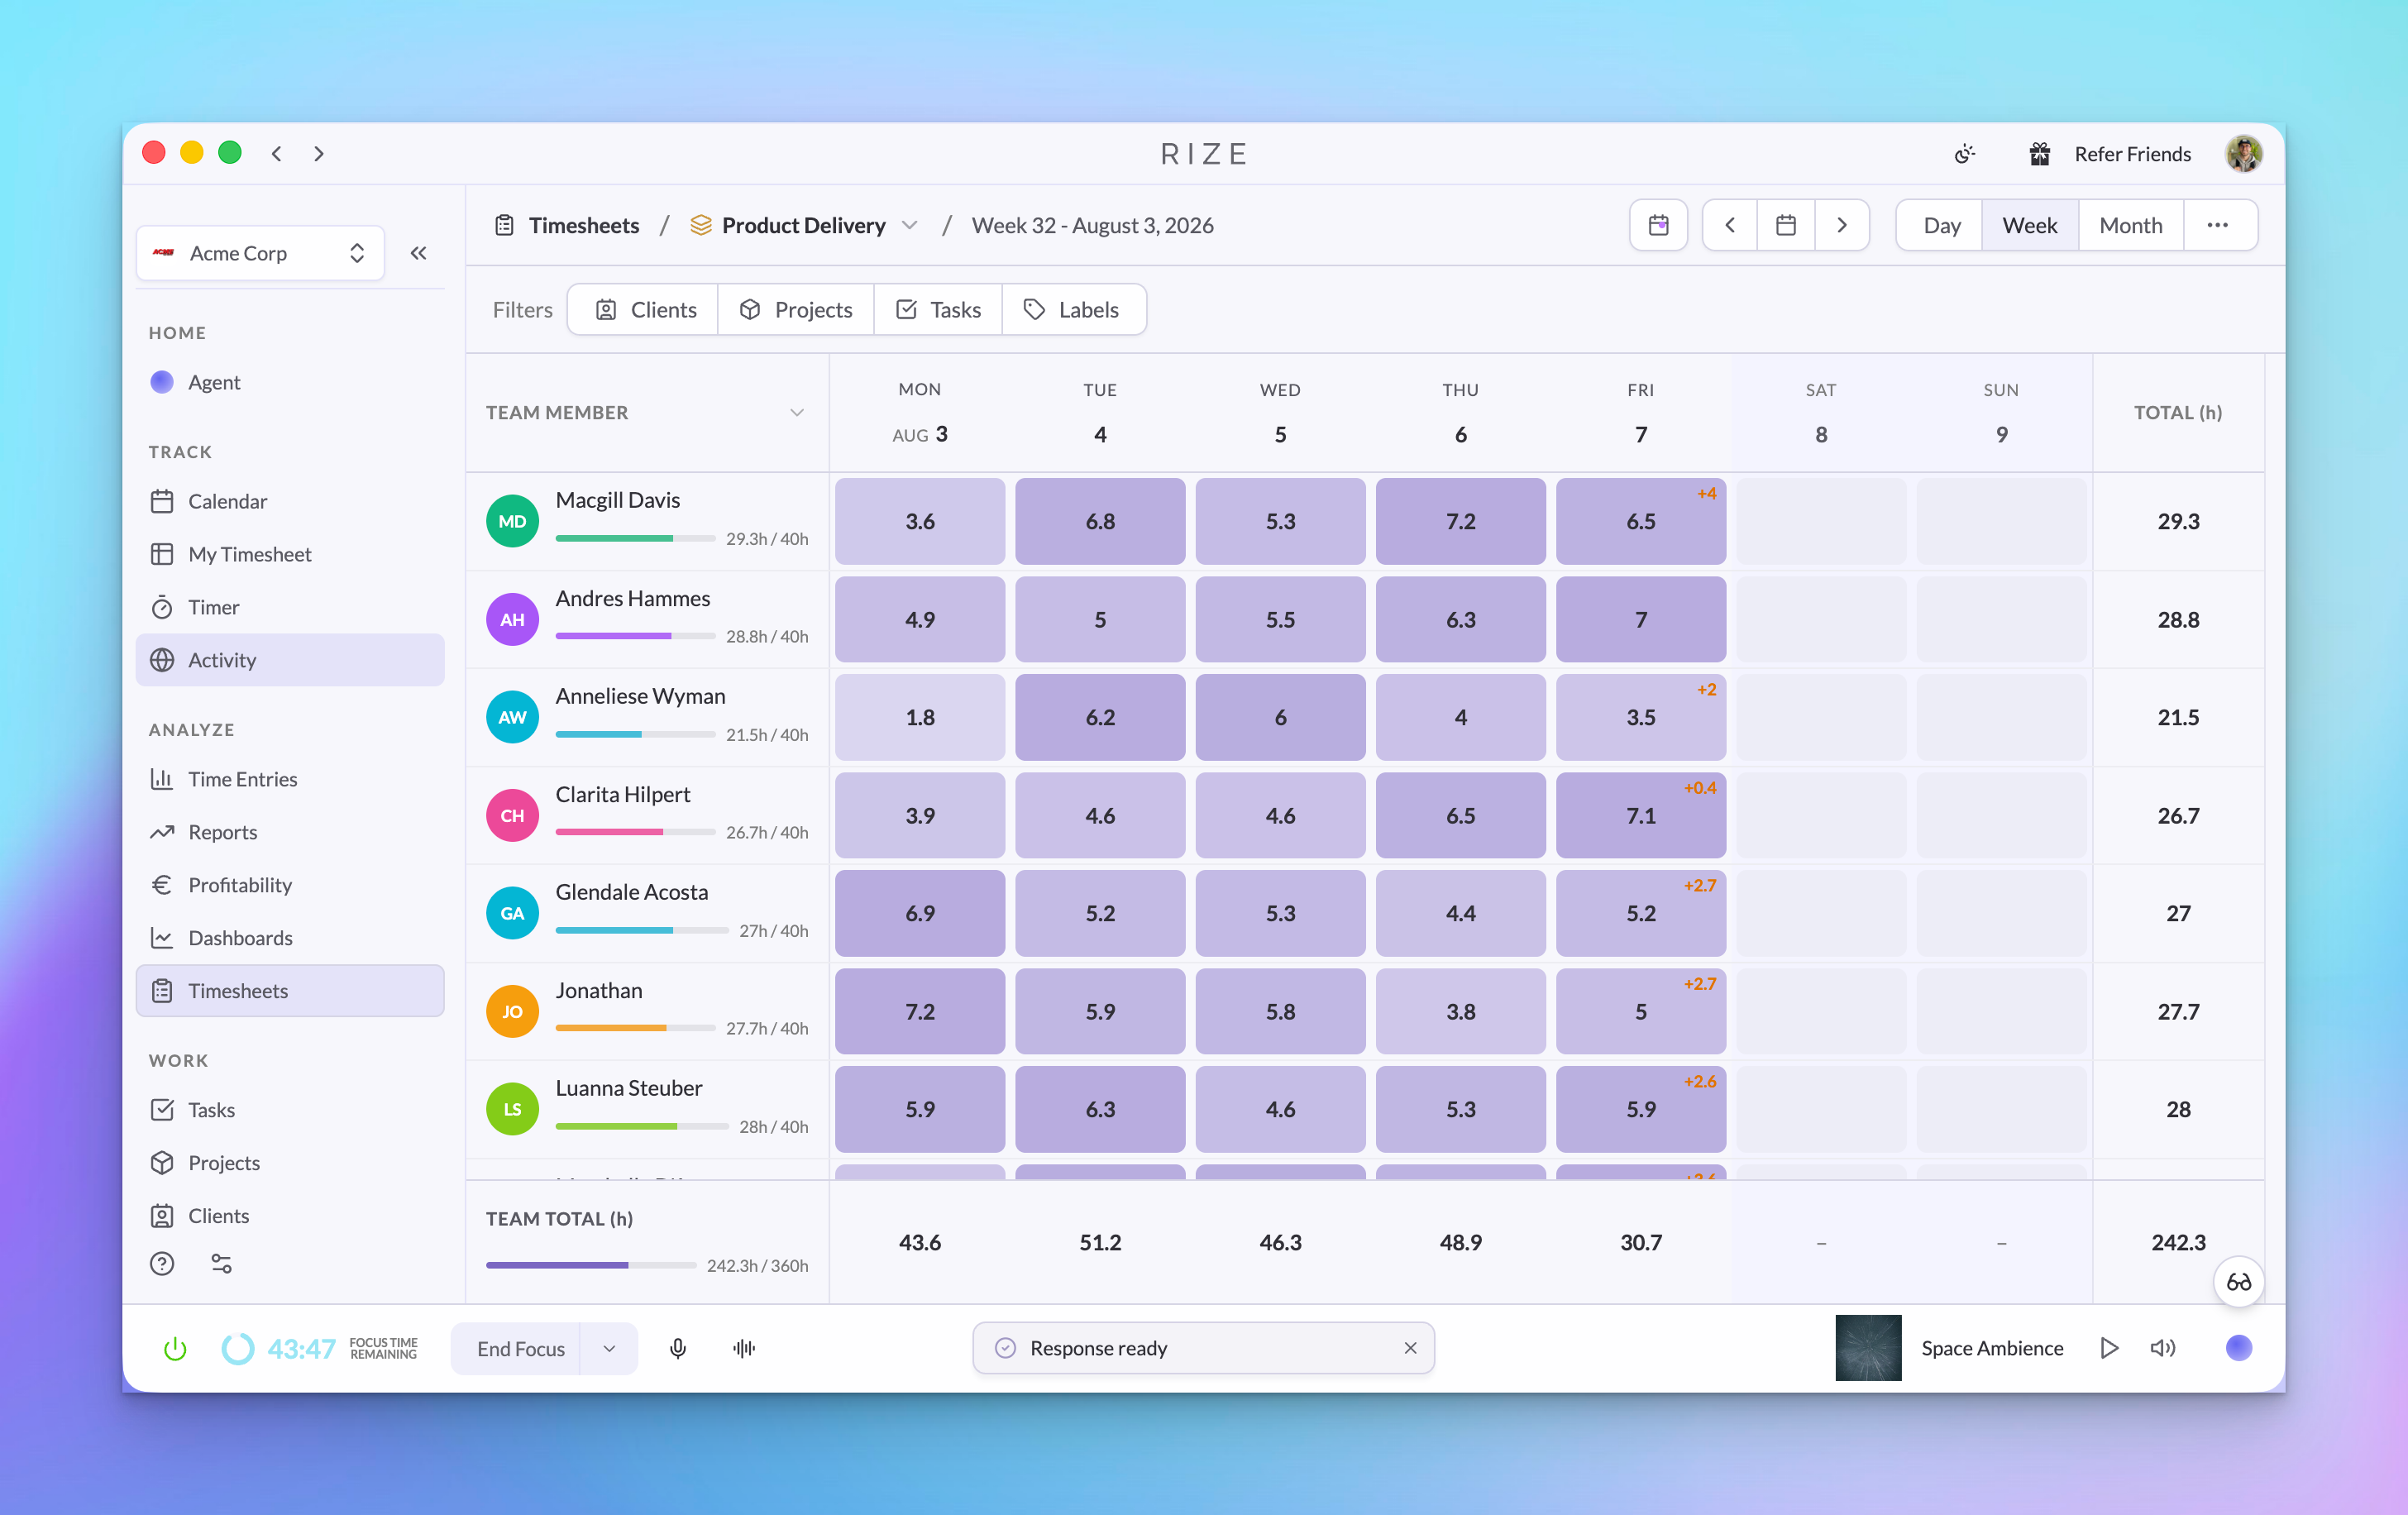Open the date picker calendar
Image resolution: width=2408 pixels, height=1515 pixels.
tap(1786, 225)
